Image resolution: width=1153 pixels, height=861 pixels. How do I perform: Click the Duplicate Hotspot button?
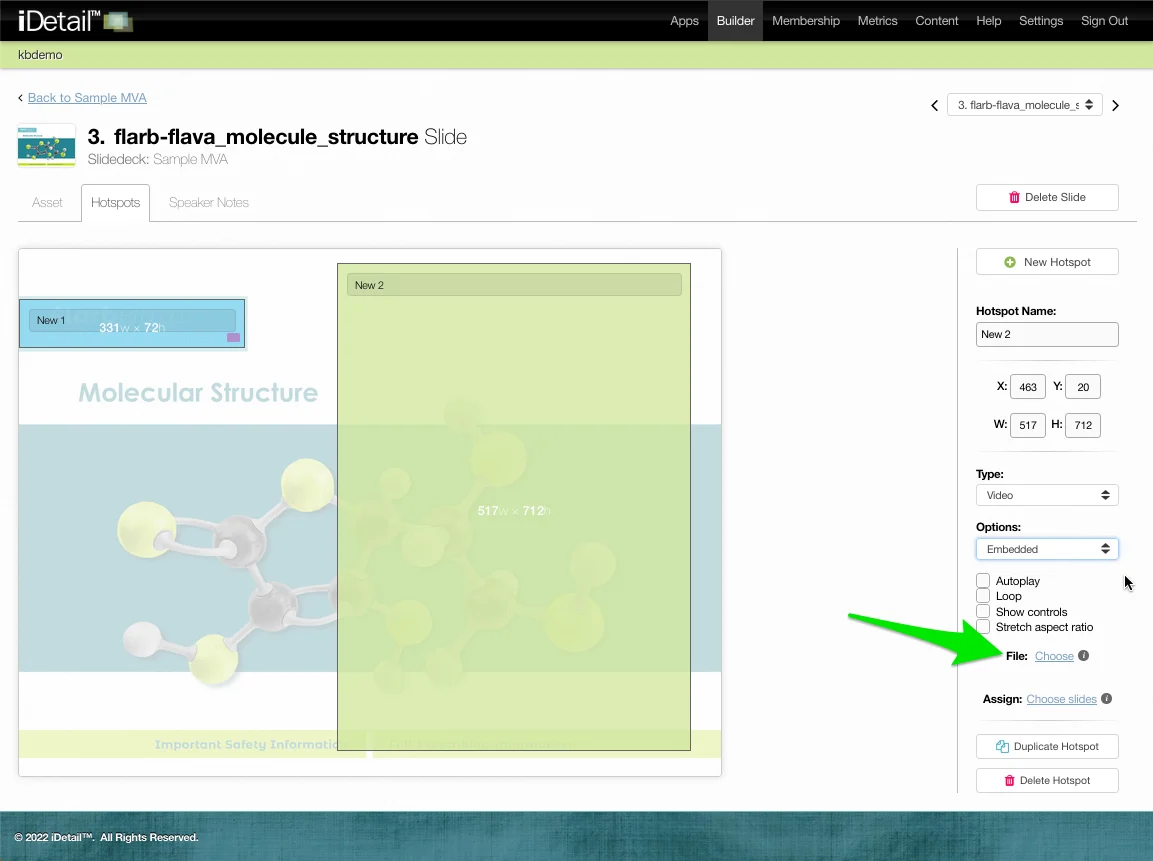[x=1047, y=746]
